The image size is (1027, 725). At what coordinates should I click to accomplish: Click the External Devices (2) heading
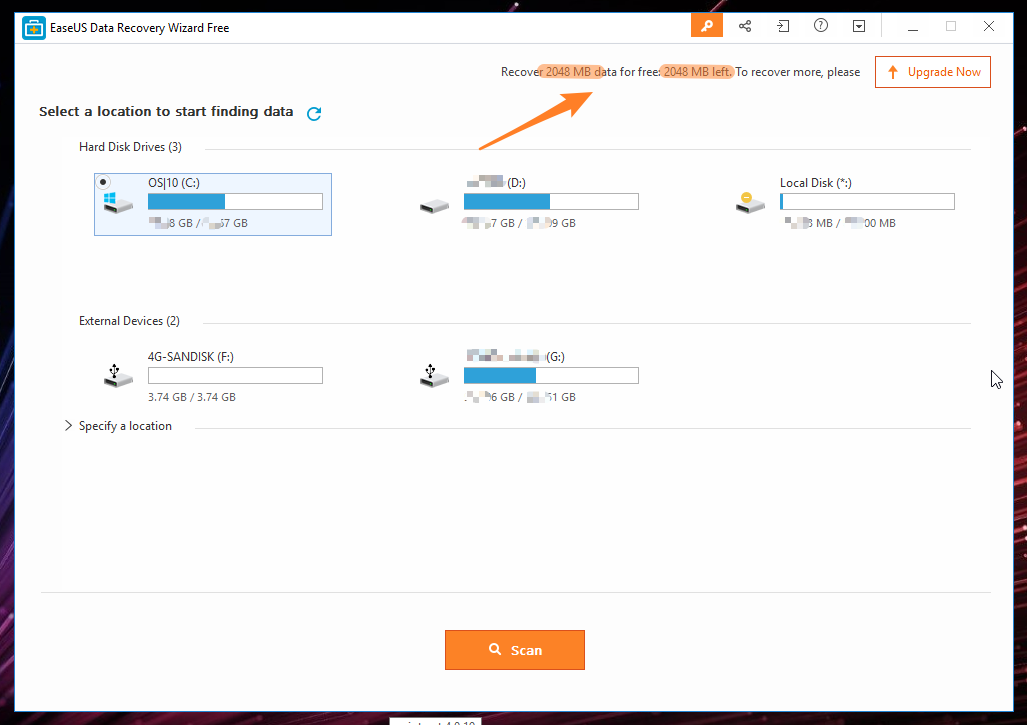pos(129,321)
